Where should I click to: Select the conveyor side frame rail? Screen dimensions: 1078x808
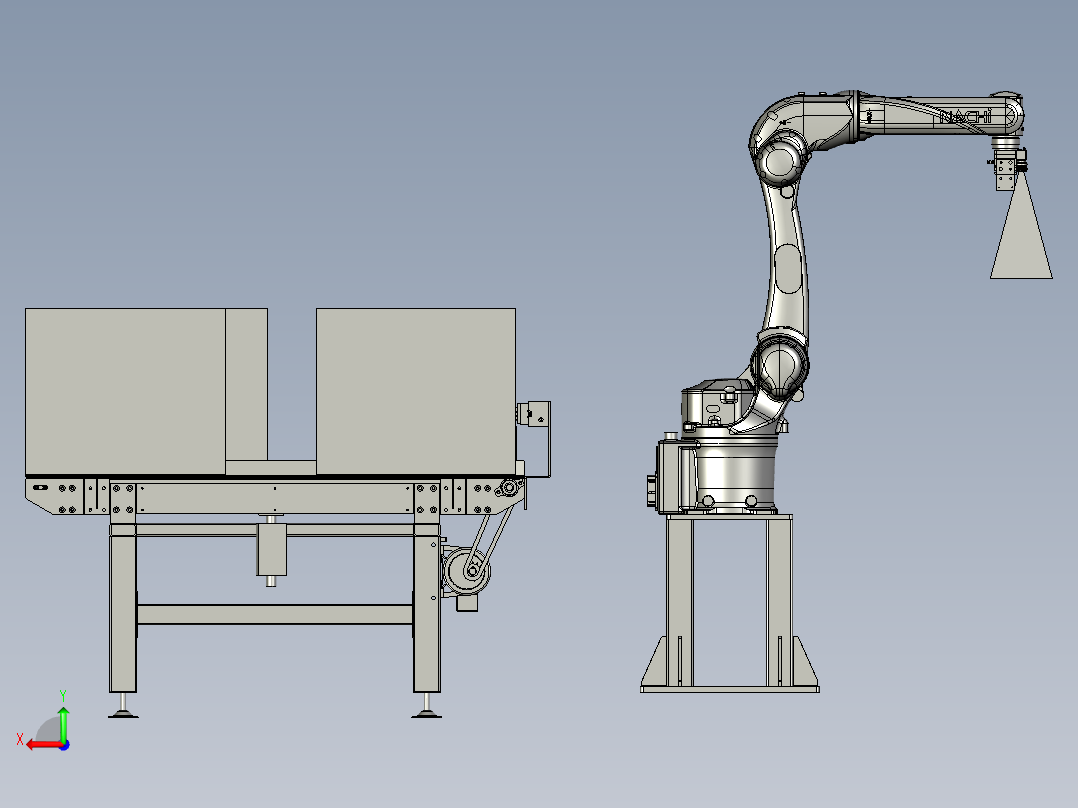pyautogui.click(x=275, y=497)
